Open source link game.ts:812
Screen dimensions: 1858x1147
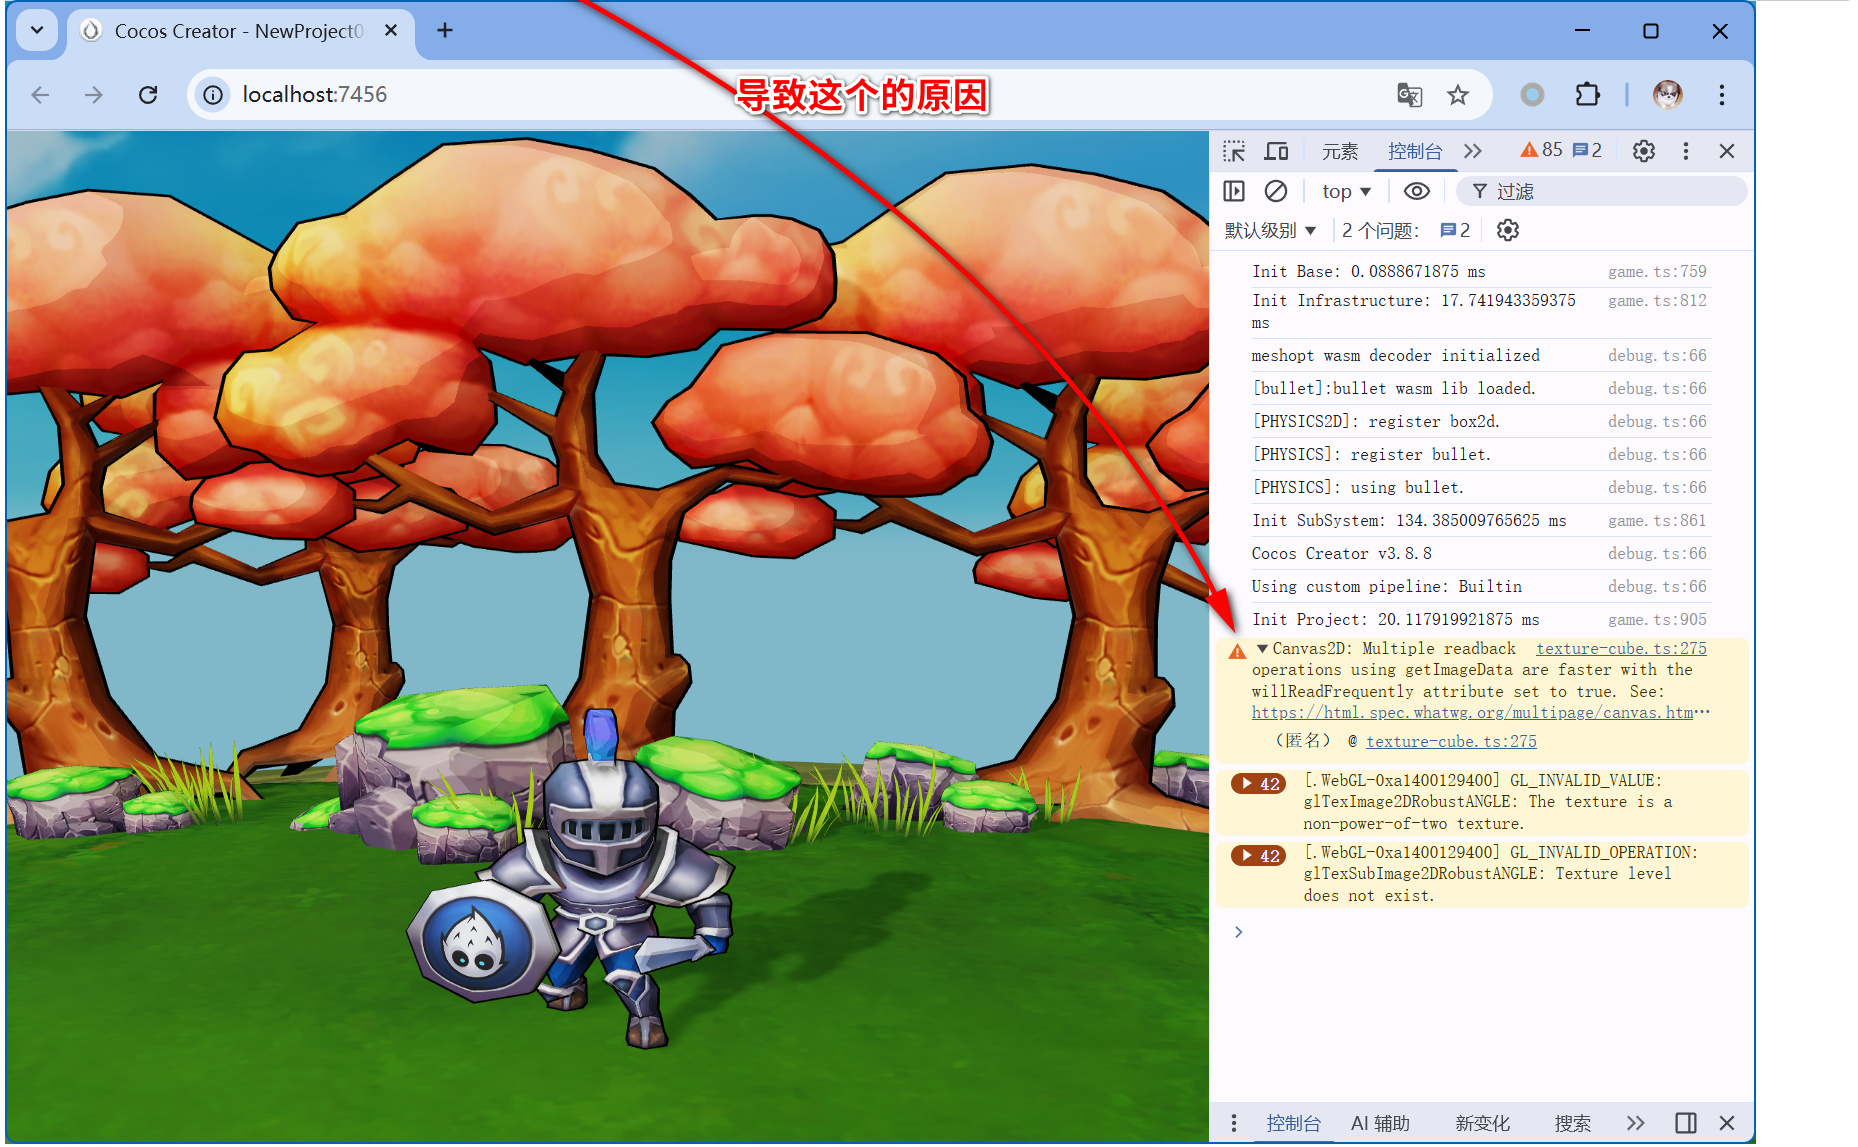pyautogui.click(x=1657, y=301)
